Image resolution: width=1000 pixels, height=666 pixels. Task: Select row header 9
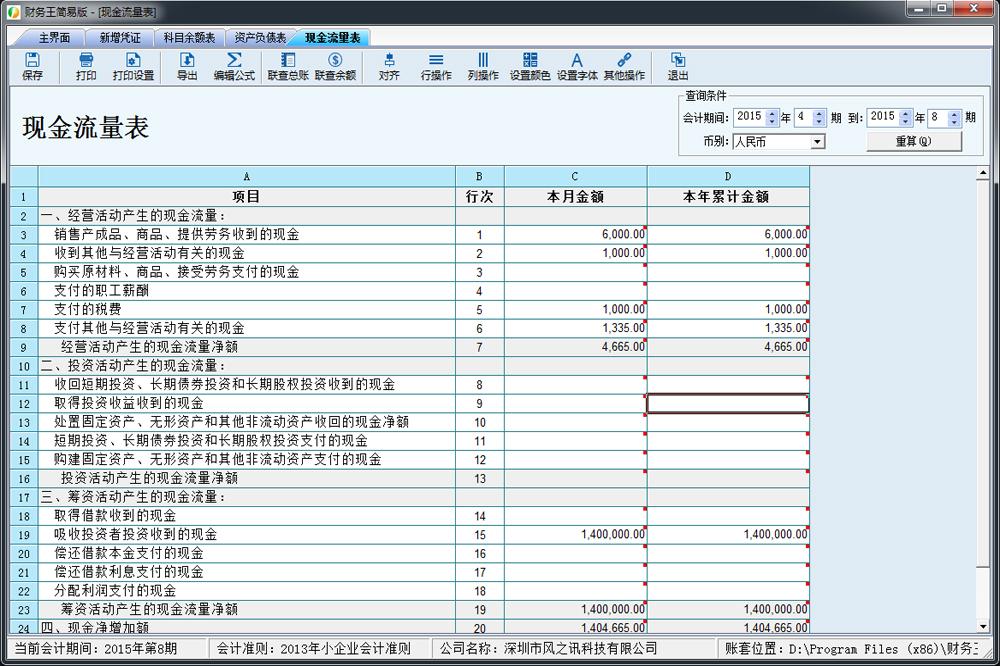24,347
